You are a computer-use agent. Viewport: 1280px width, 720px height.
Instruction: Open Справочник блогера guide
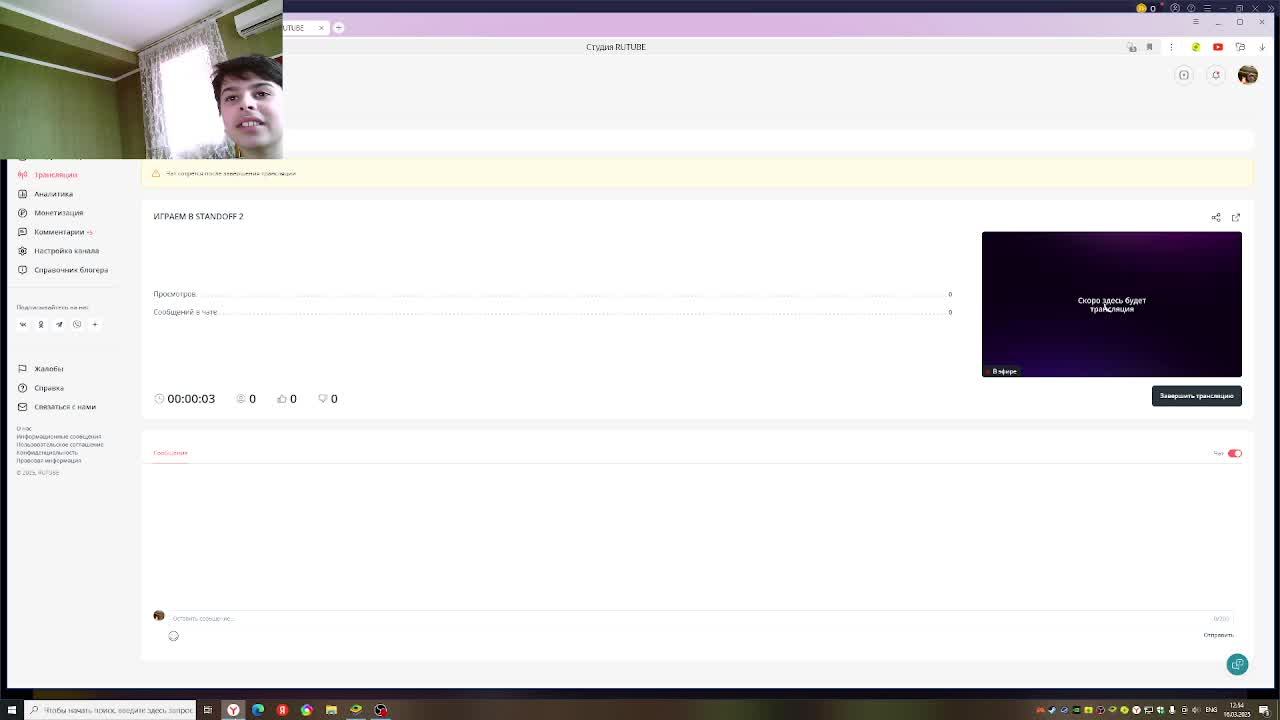(71, 270)
